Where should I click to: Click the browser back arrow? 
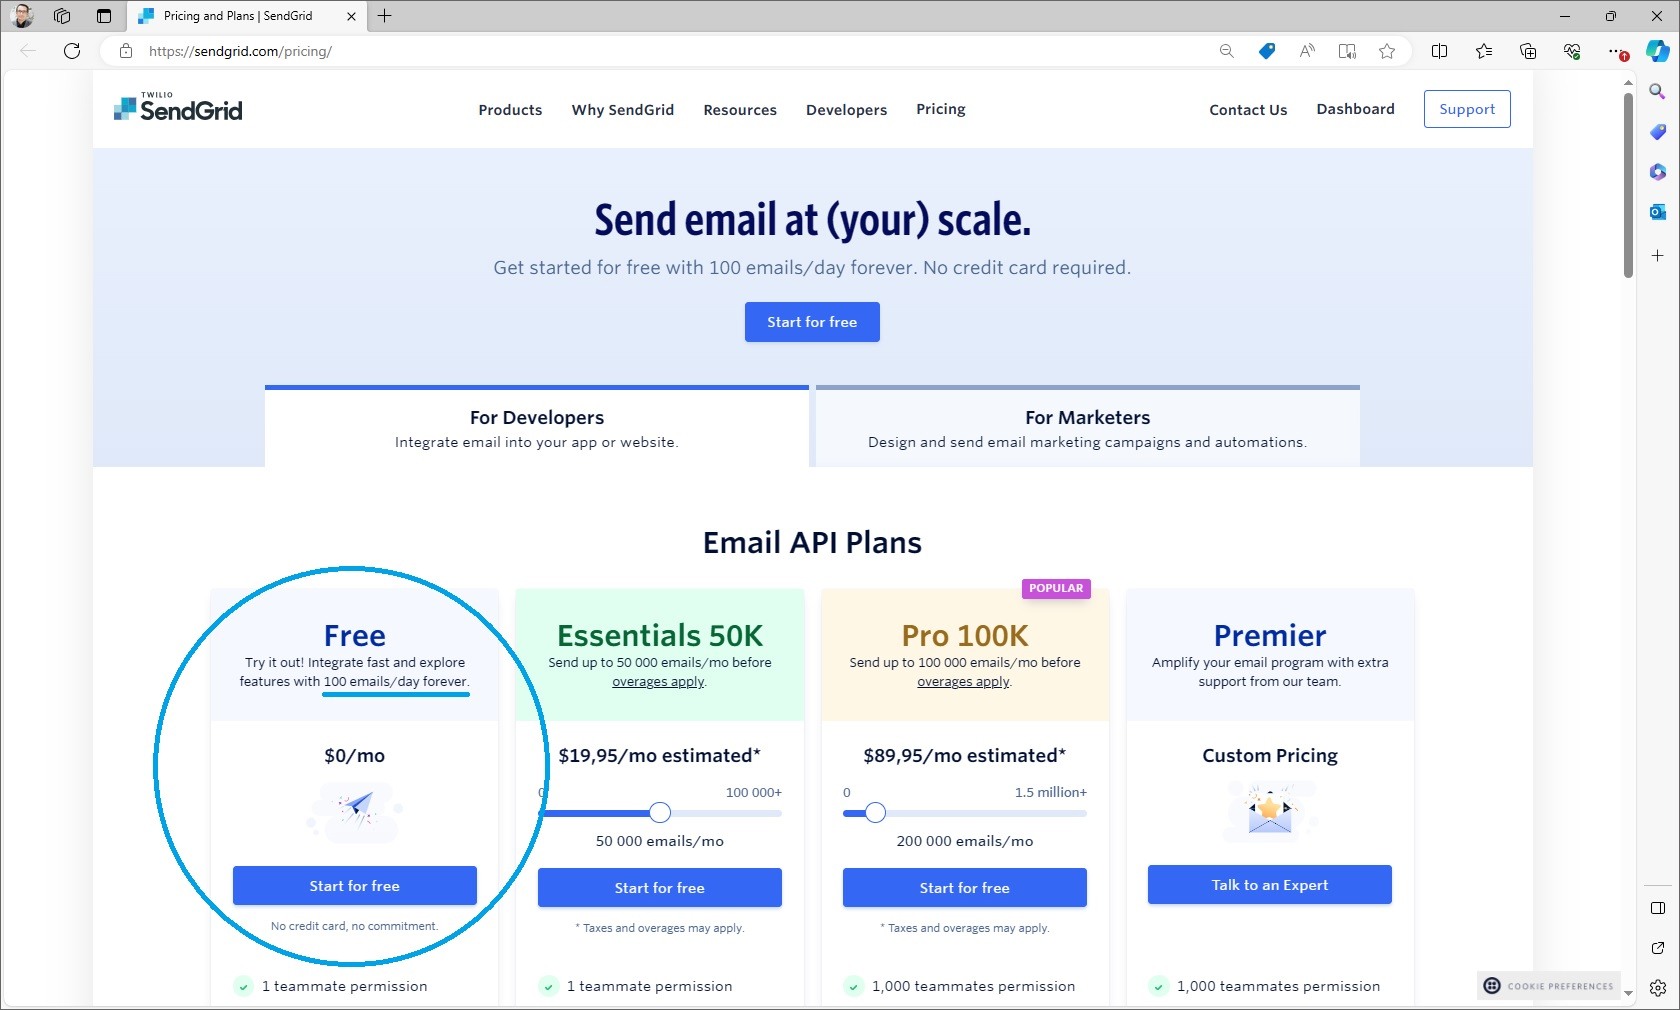tap(28, 51)
